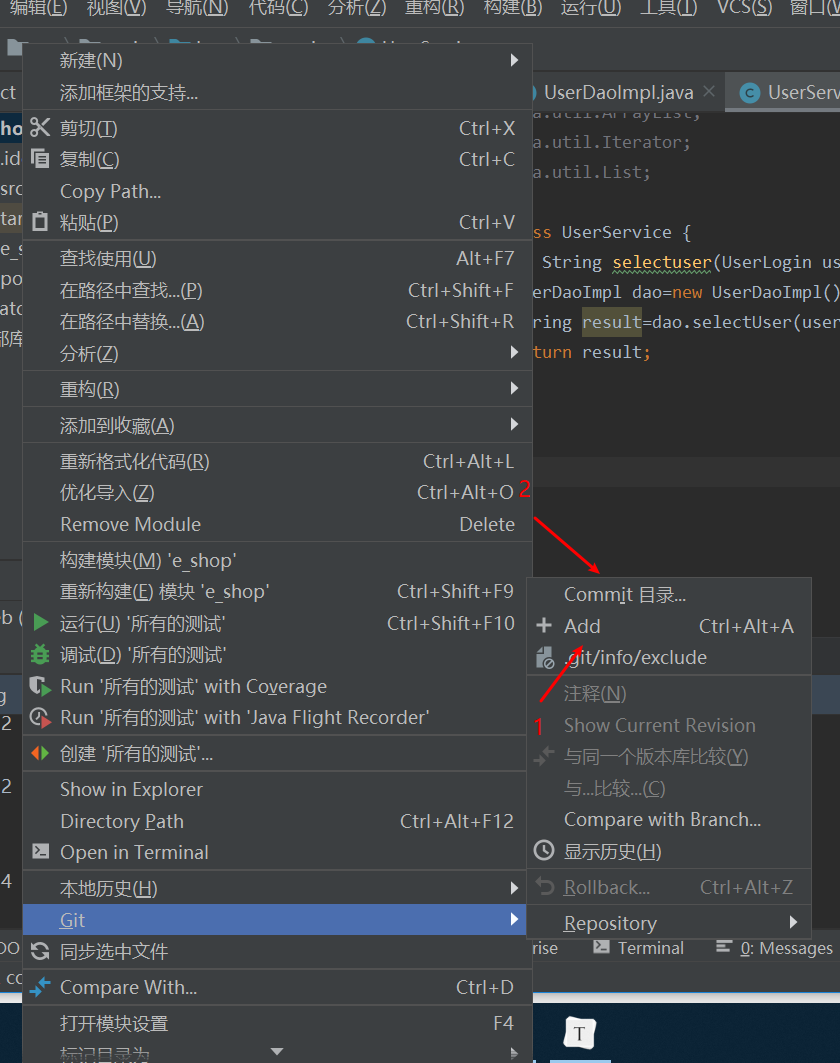Expand the 分析(Z) submenu arrow
Screen dimensions: 840x1063
pyautogui.click(x=515, y=353)
